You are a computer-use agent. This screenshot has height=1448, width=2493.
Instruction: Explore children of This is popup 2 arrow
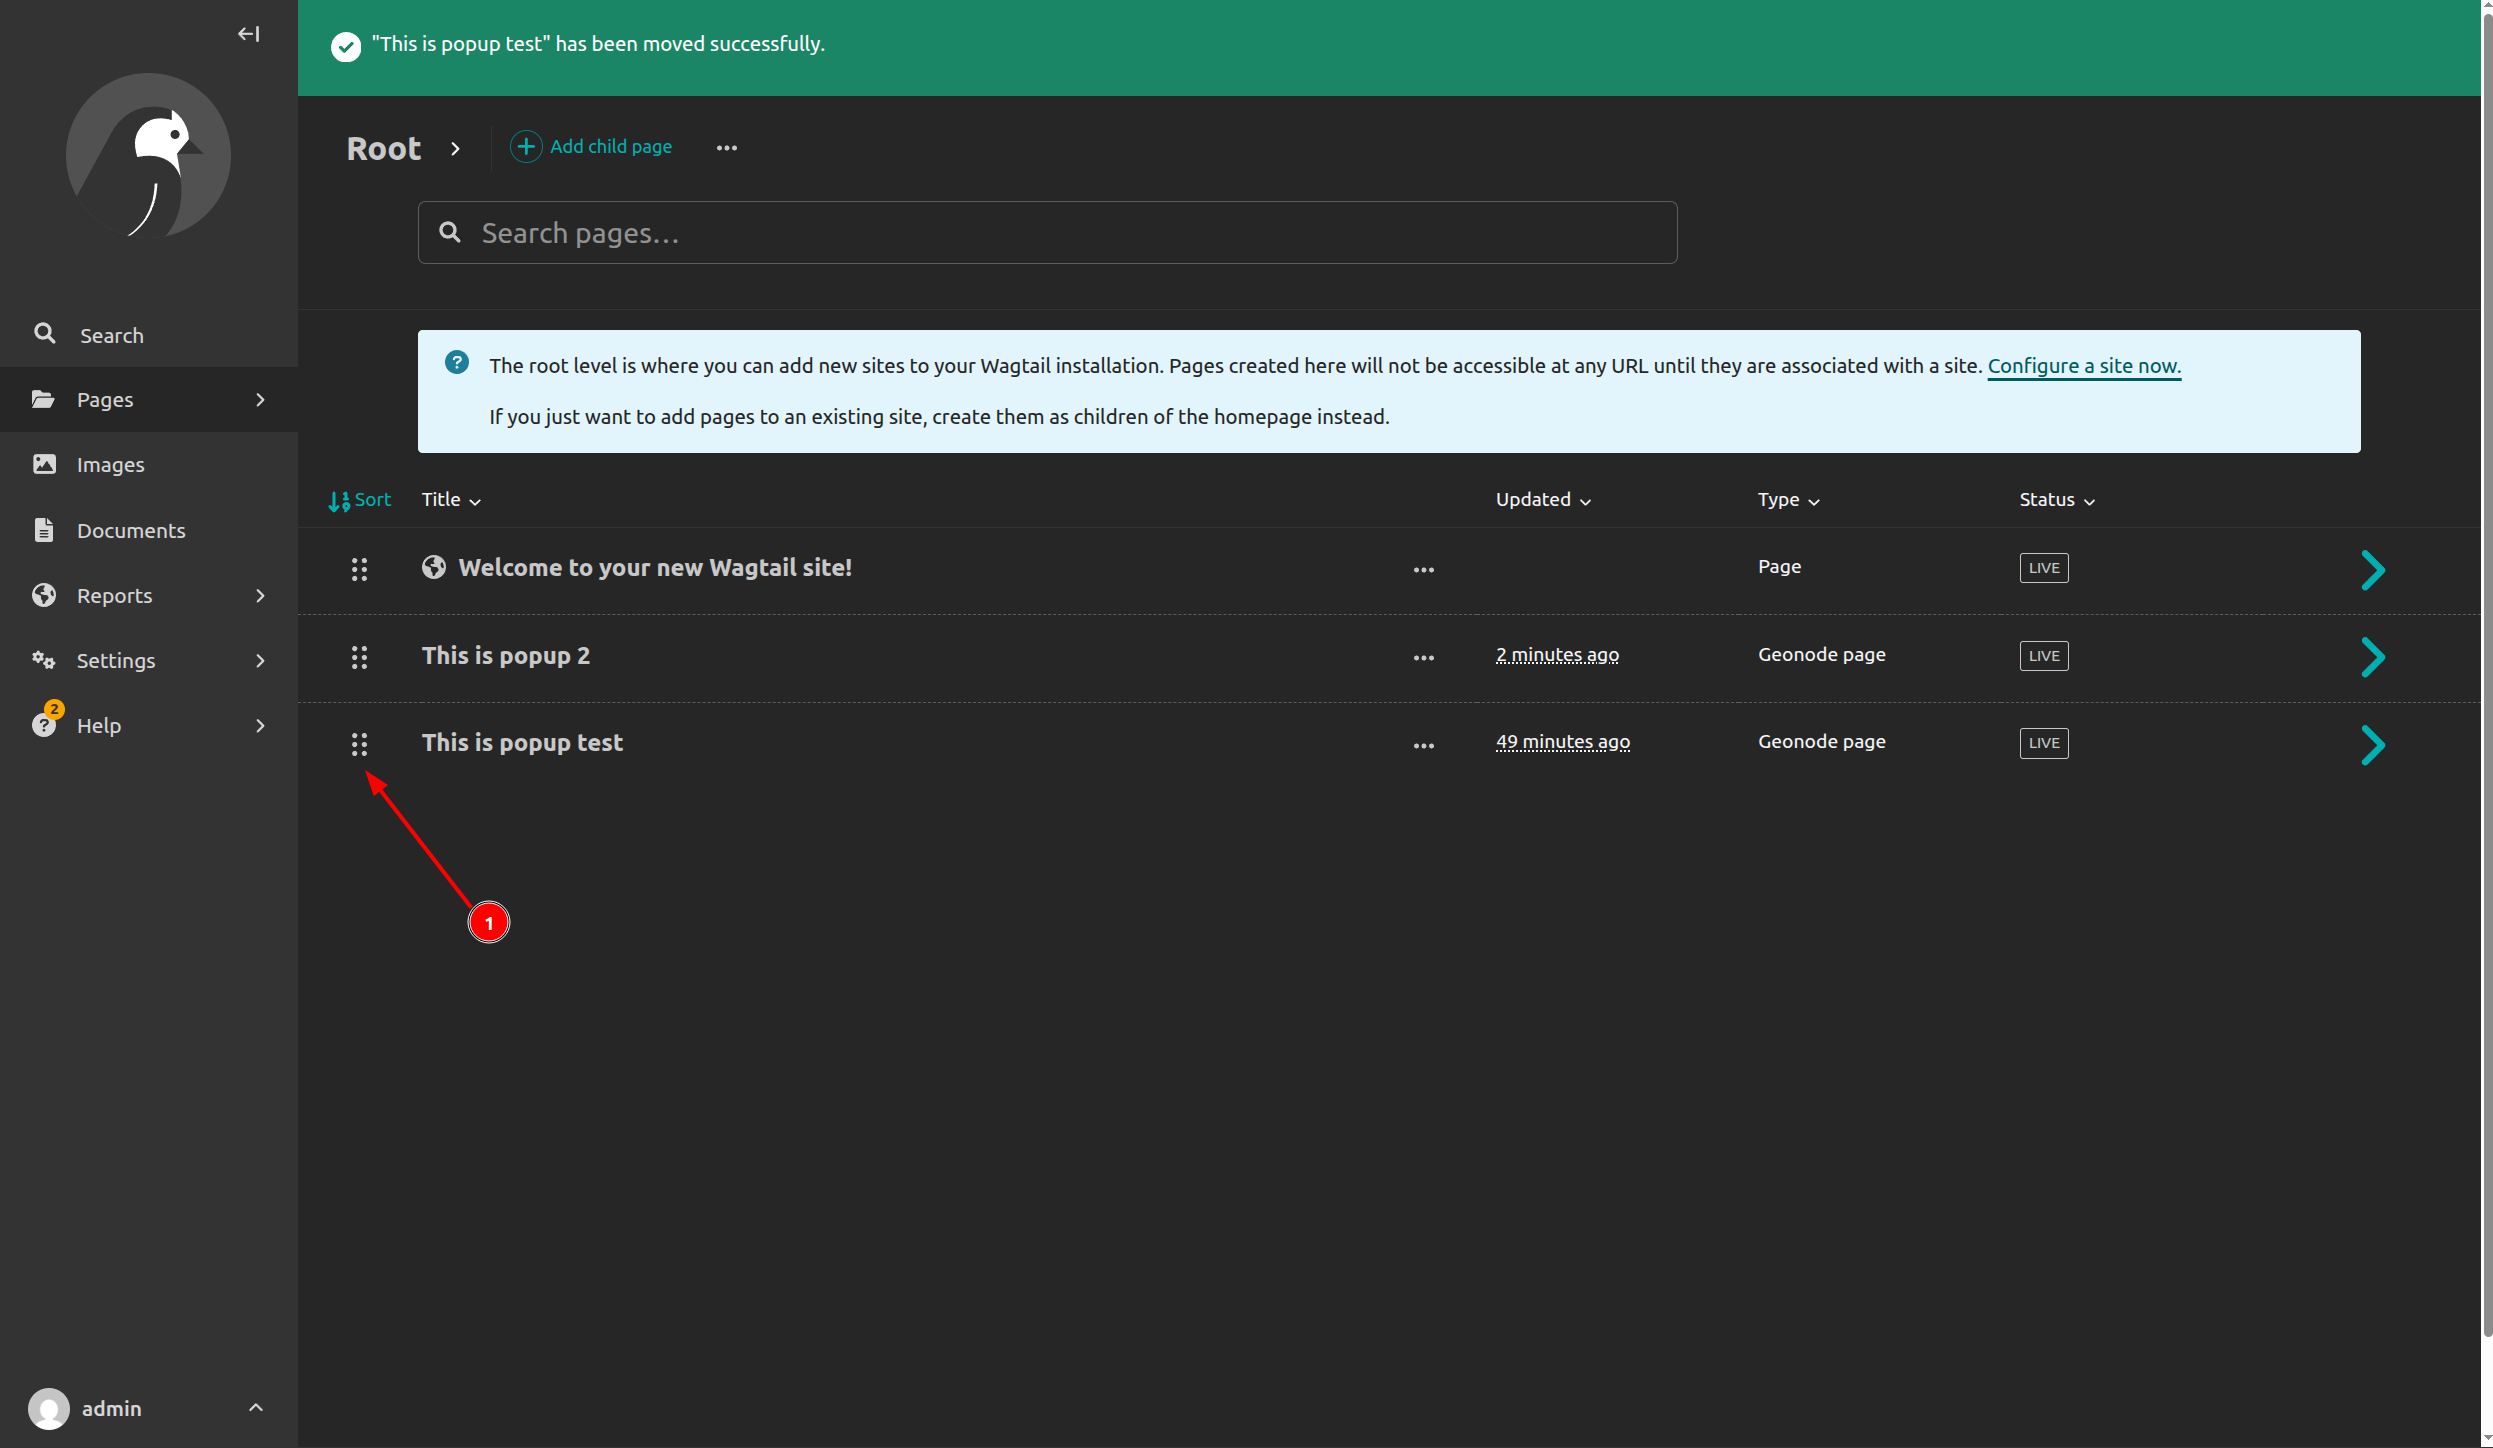point(2373,657)
